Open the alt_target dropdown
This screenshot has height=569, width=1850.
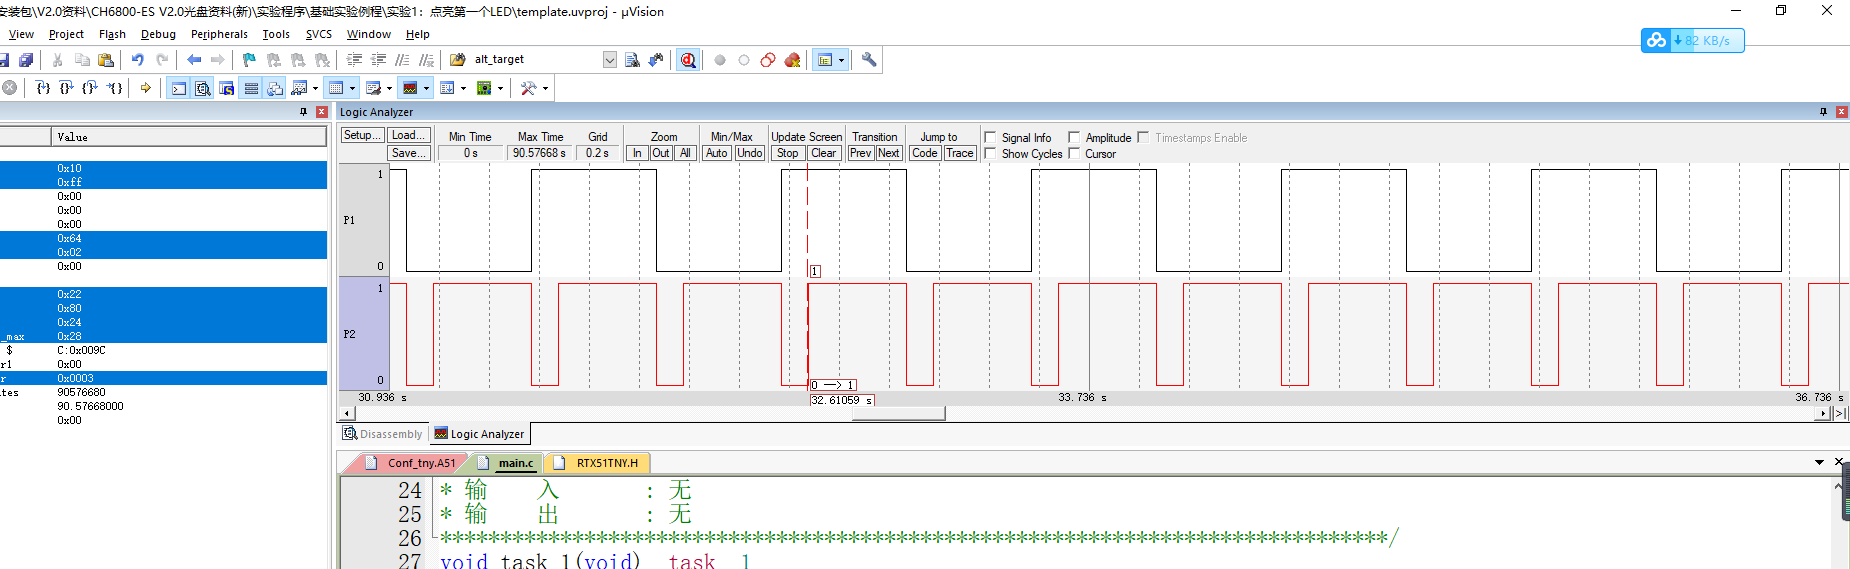tap(610, 60)
